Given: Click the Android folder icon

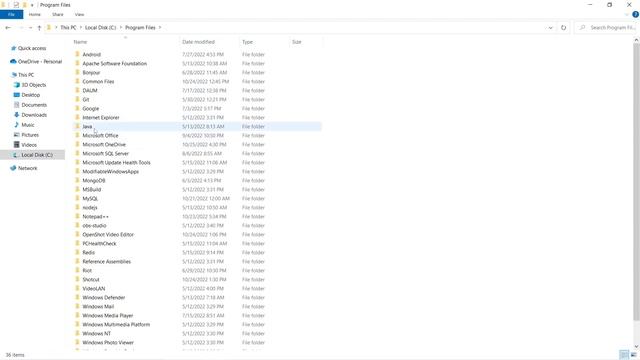Looking at the screenshot, I should 78,54.
